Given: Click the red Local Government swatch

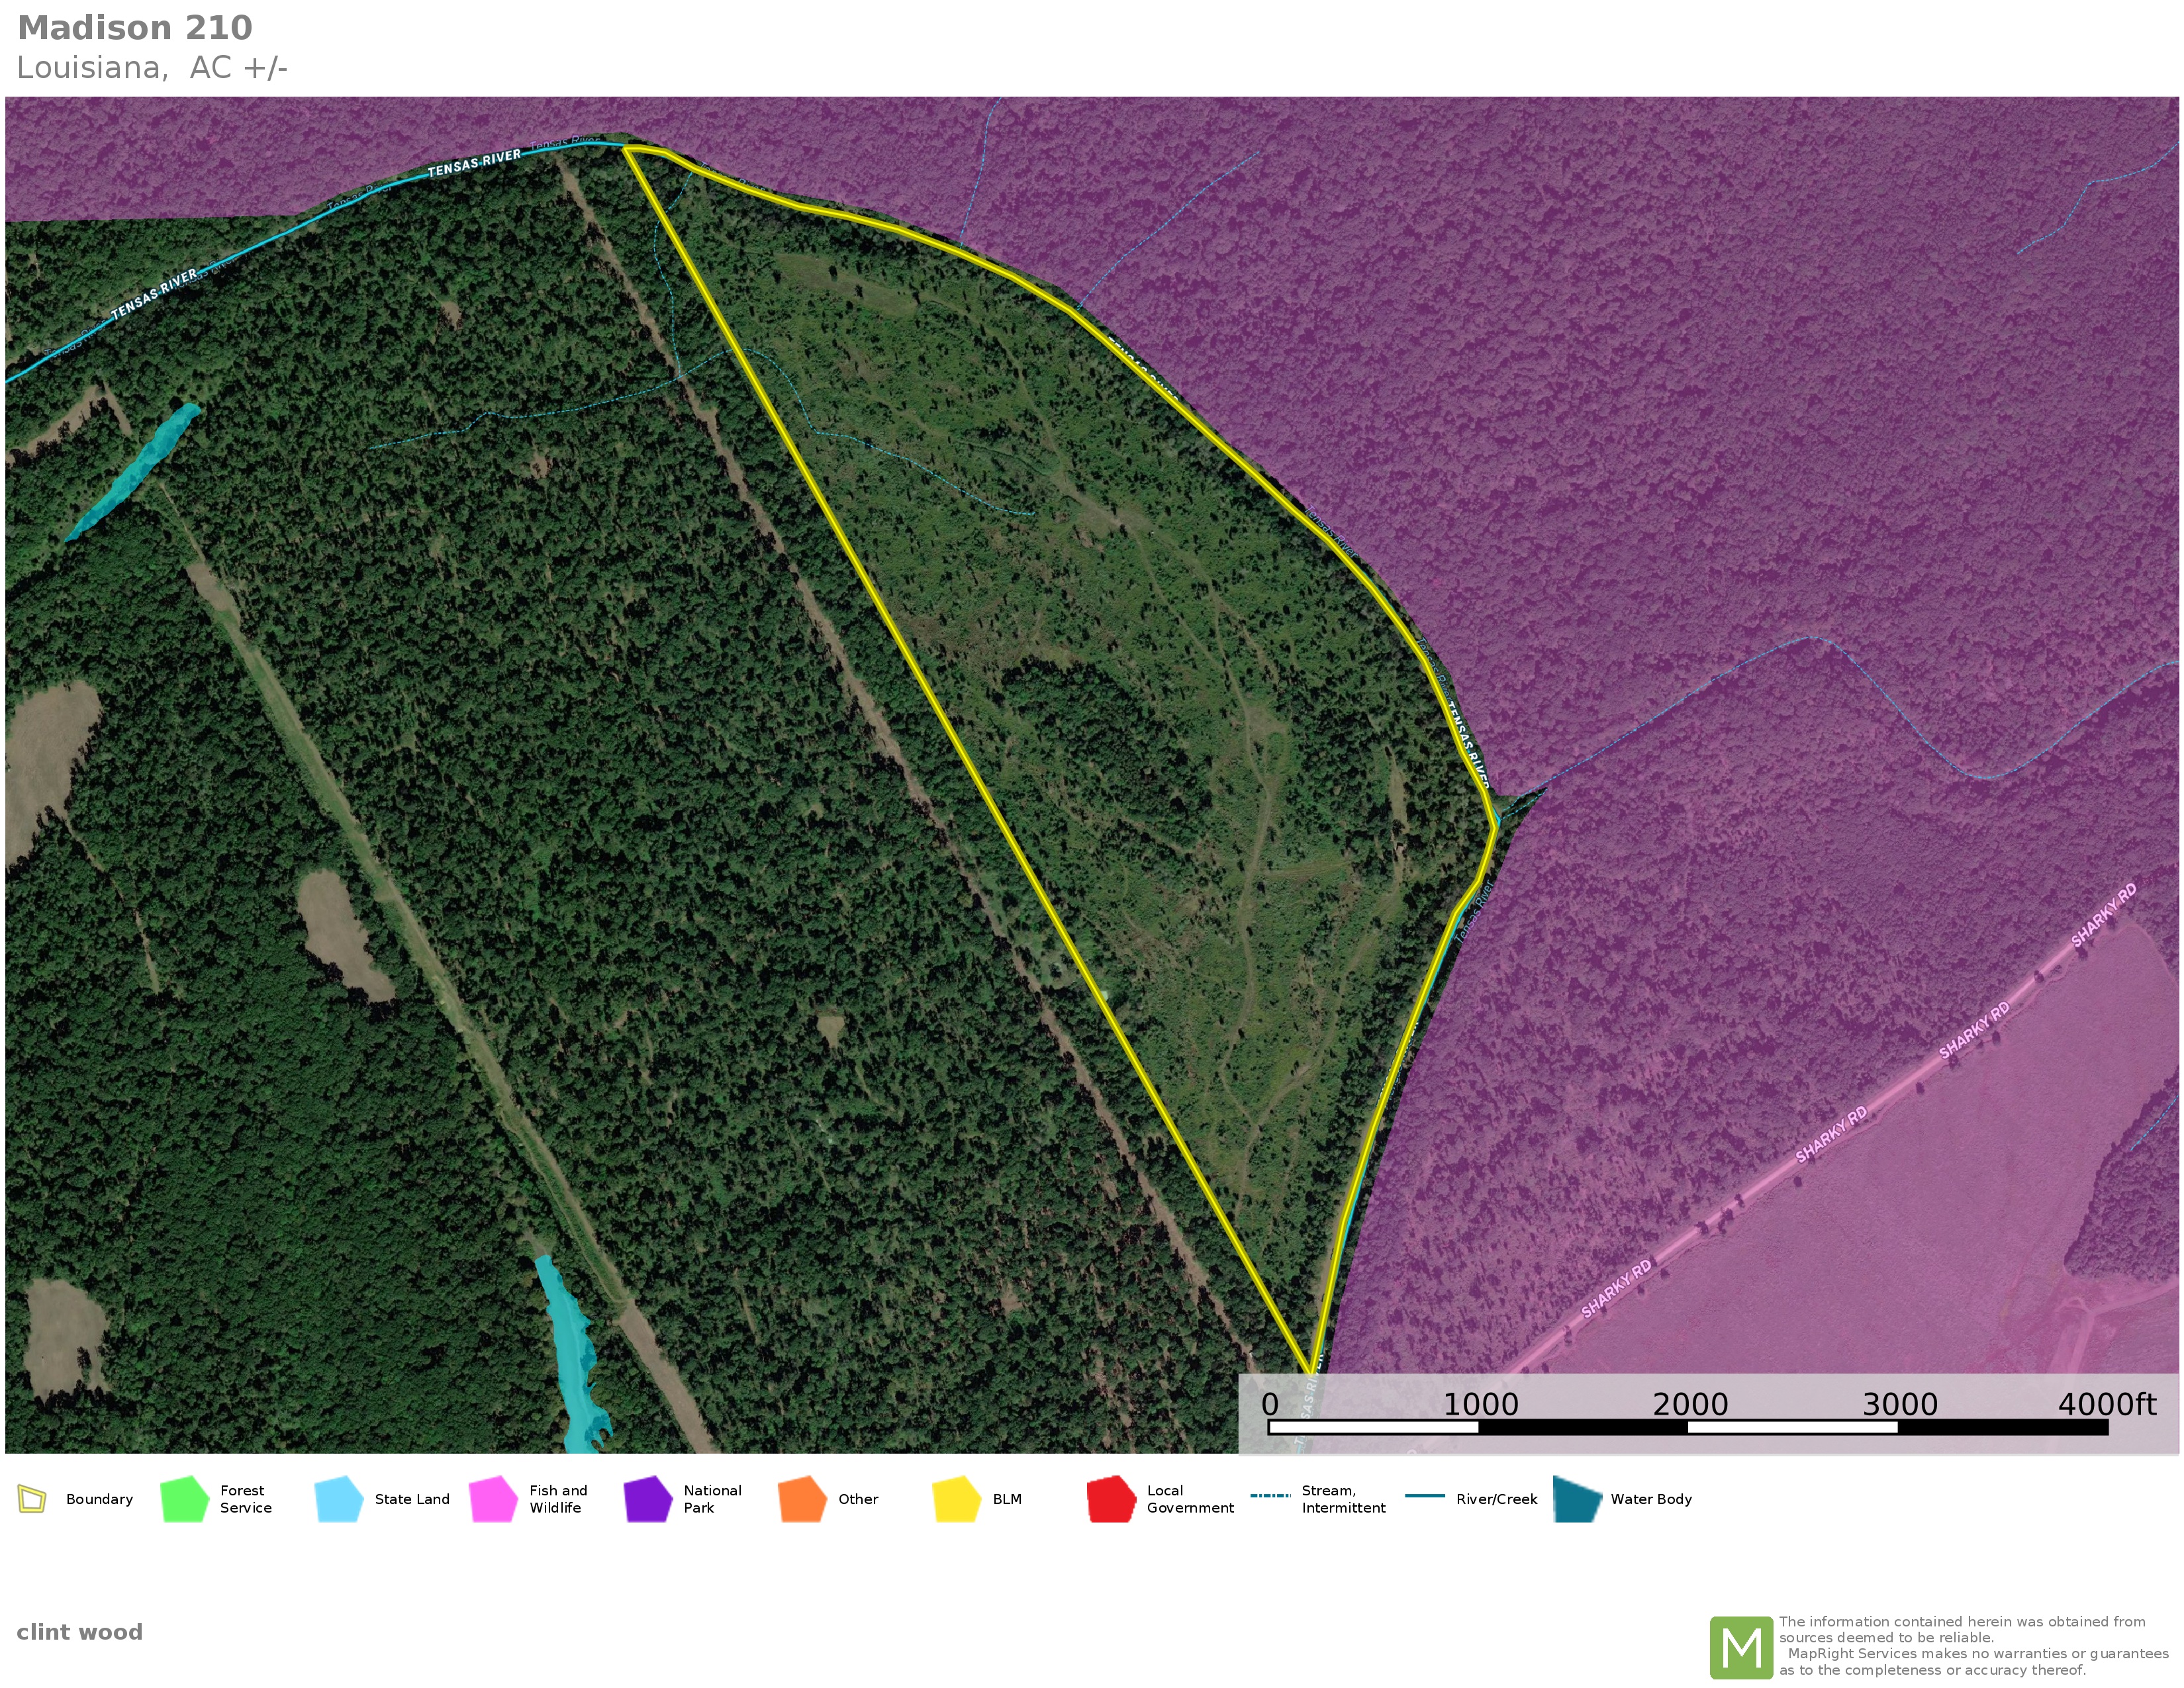Looking at the screenshot, I should tap(1111, 1499).
